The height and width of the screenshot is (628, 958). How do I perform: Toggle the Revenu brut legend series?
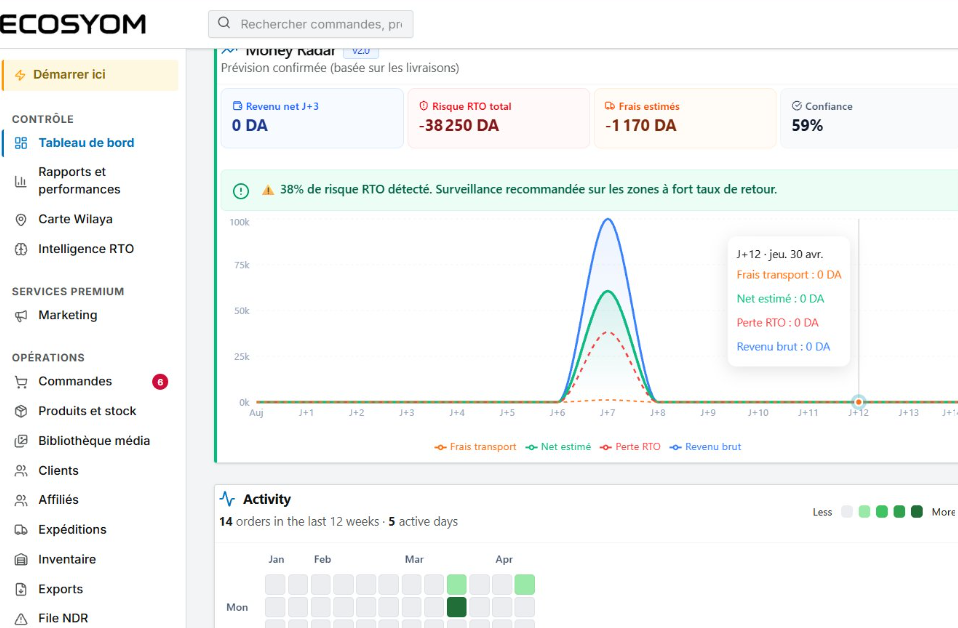click(706, 447)
